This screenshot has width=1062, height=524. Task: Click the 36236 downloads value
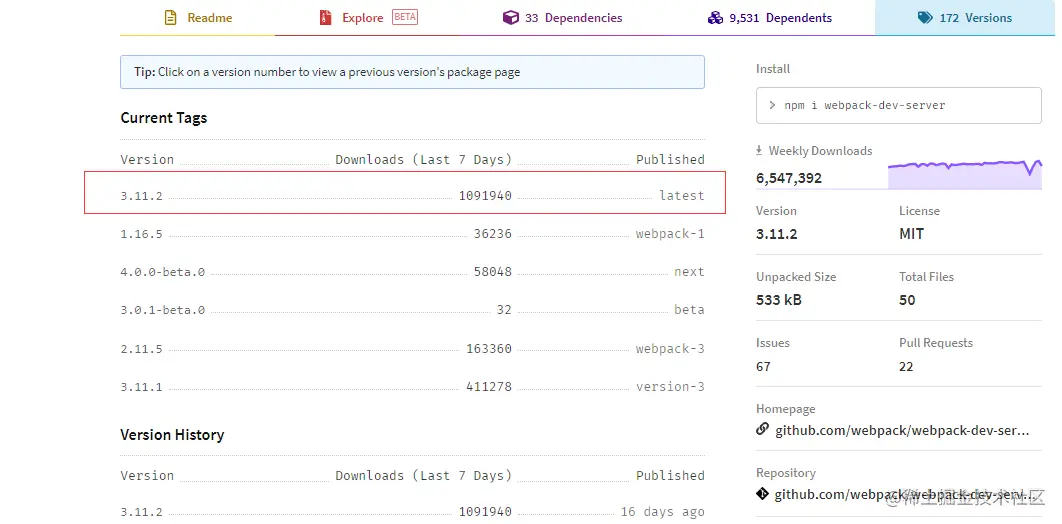(492, 234)
